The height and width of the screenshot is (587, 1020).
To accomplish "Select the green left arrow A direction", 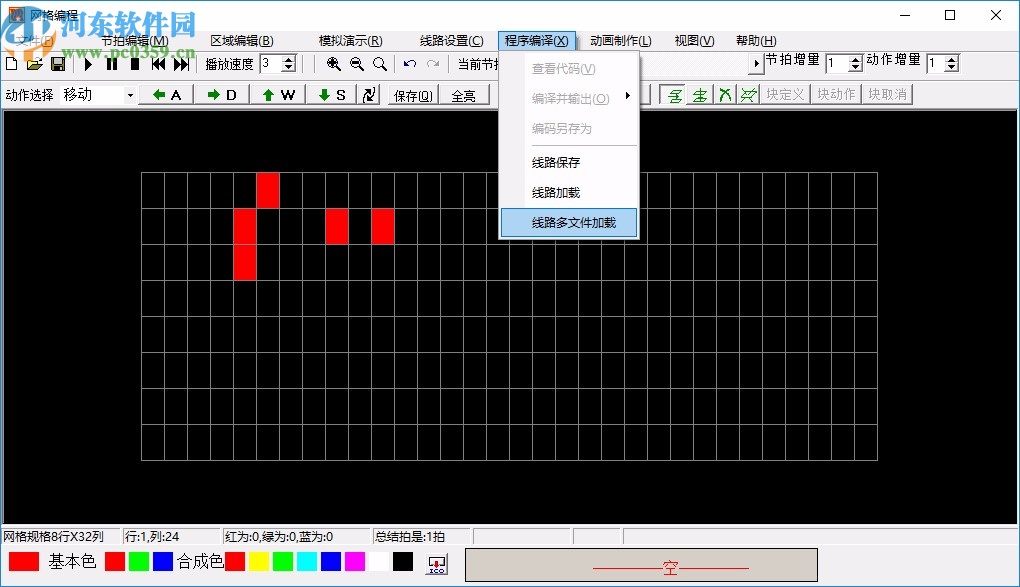I will 166,95.
